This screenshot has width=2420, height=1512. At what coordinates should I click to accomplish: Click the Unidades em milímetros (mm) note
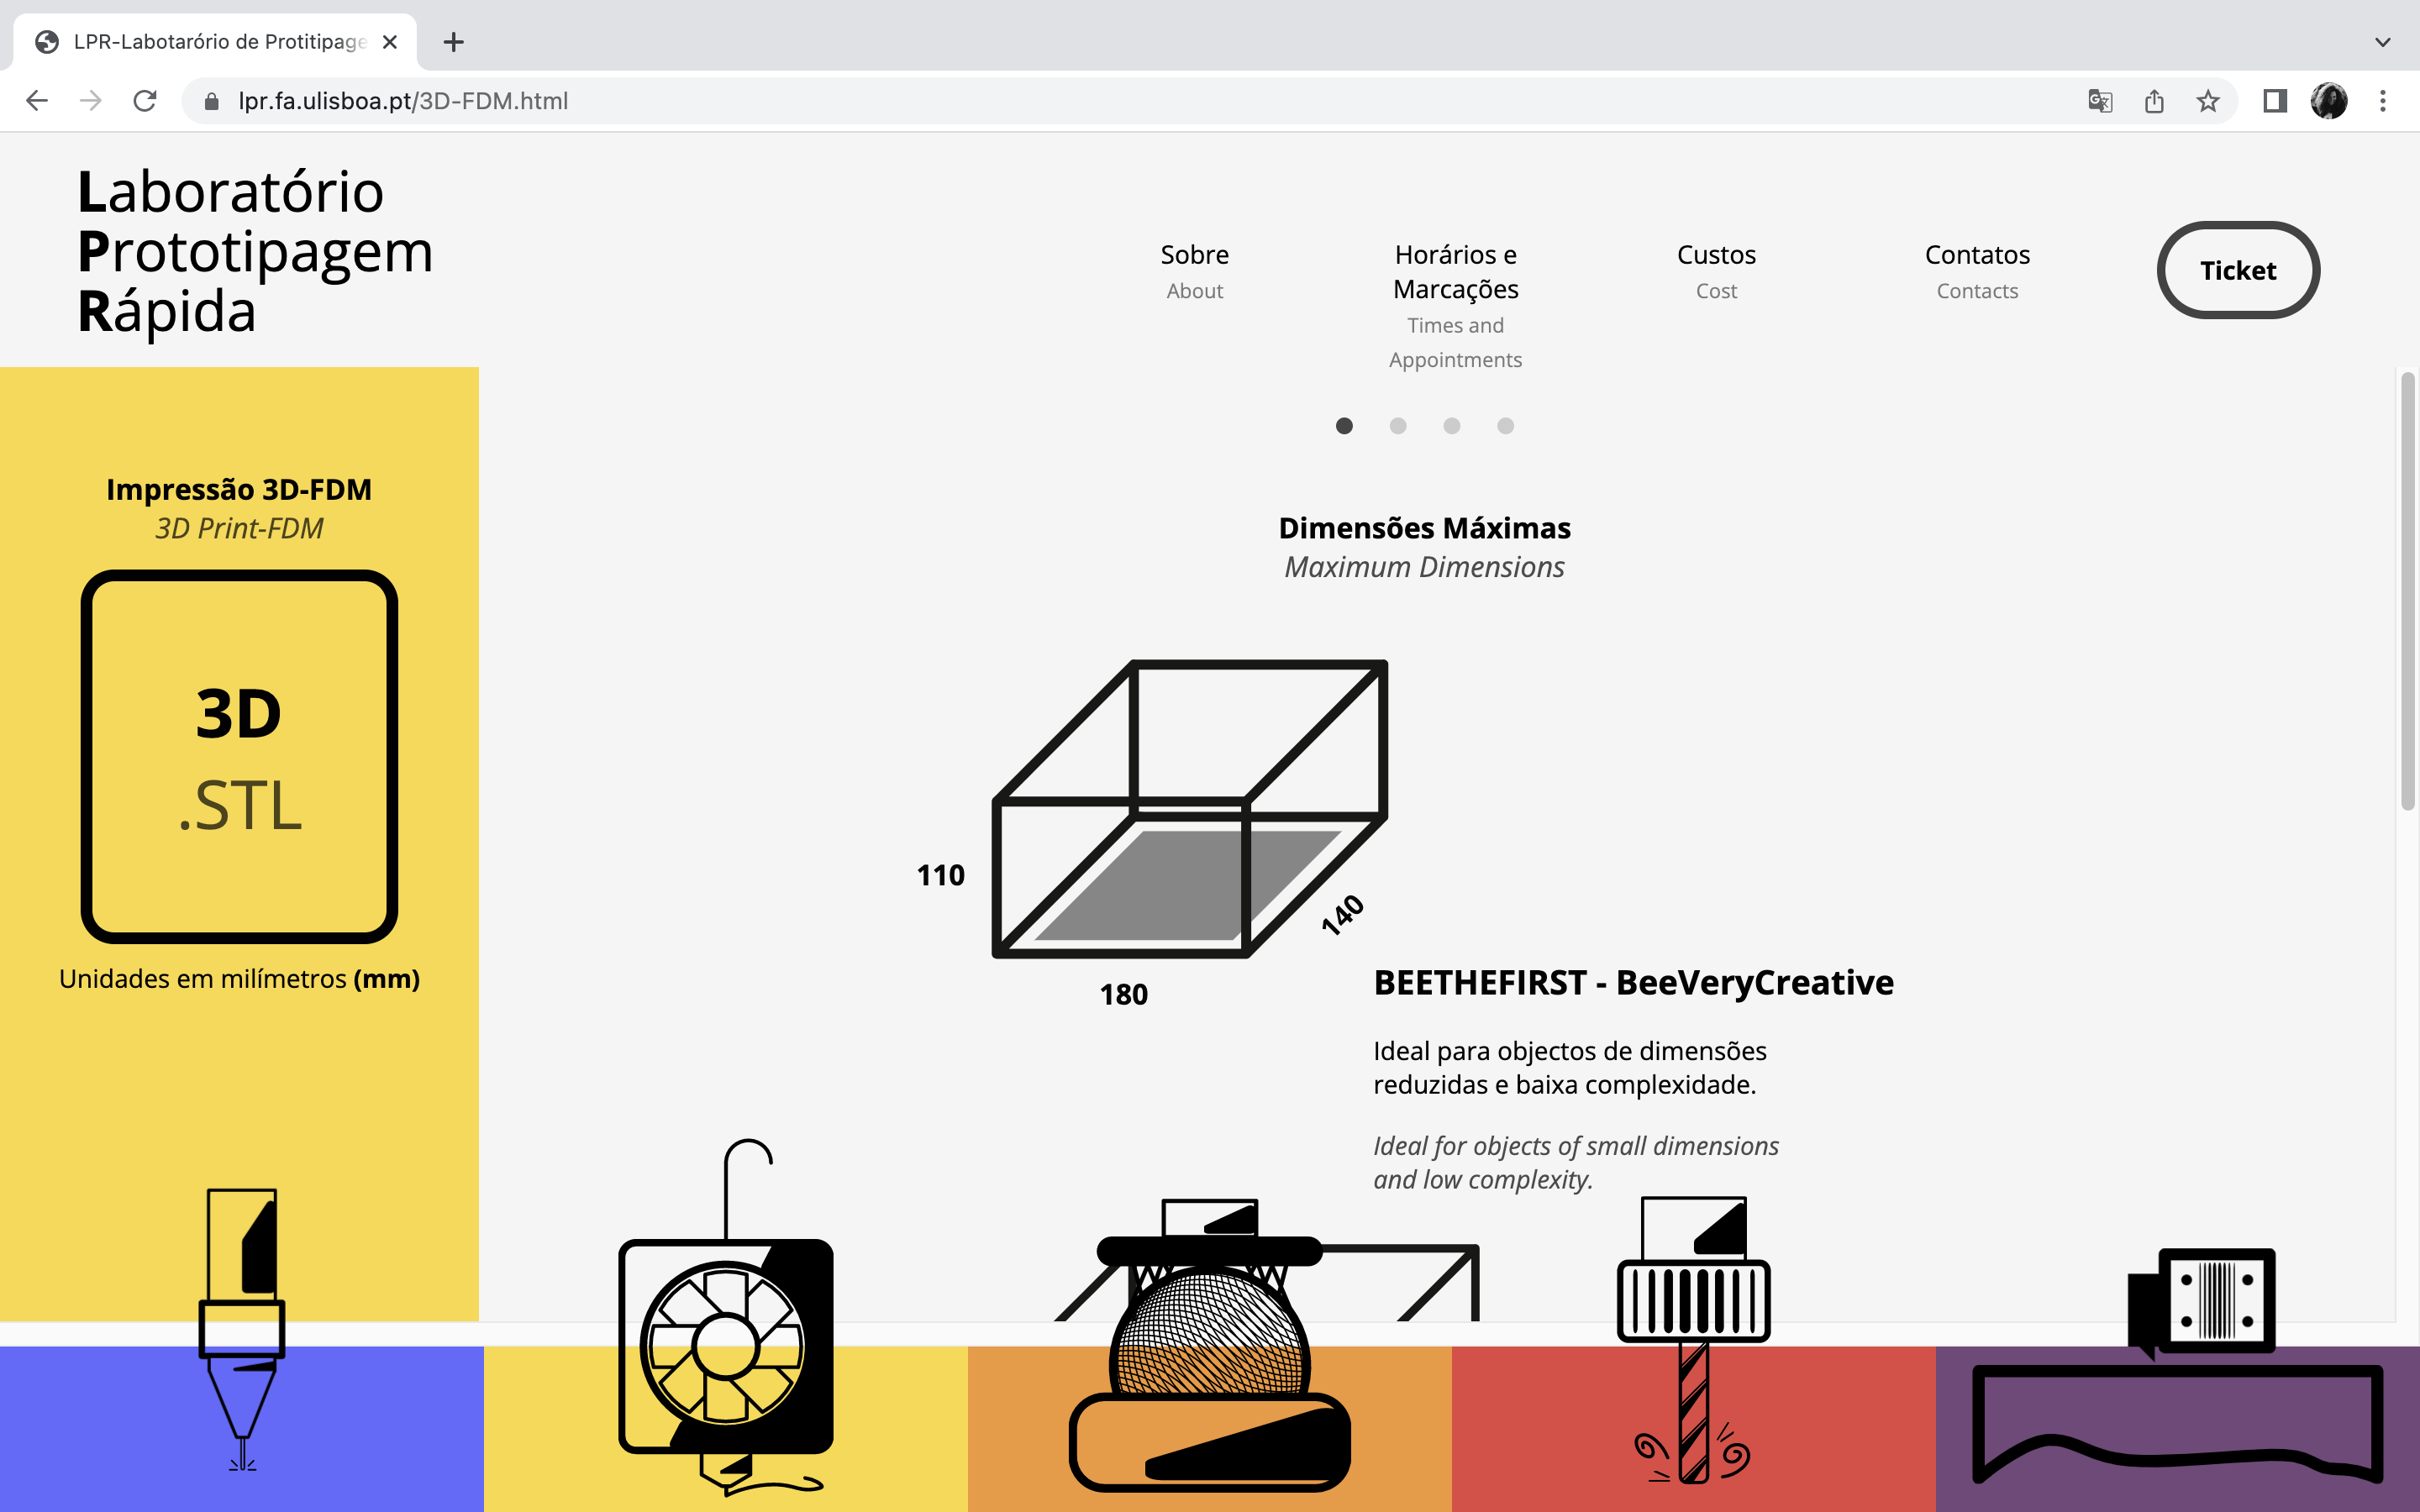(239, 978)
